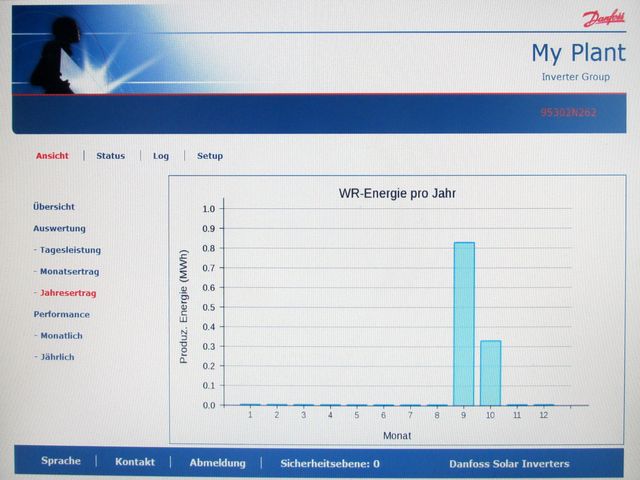
Task: Click the Inverter Group subtitle
Action: 576,77
